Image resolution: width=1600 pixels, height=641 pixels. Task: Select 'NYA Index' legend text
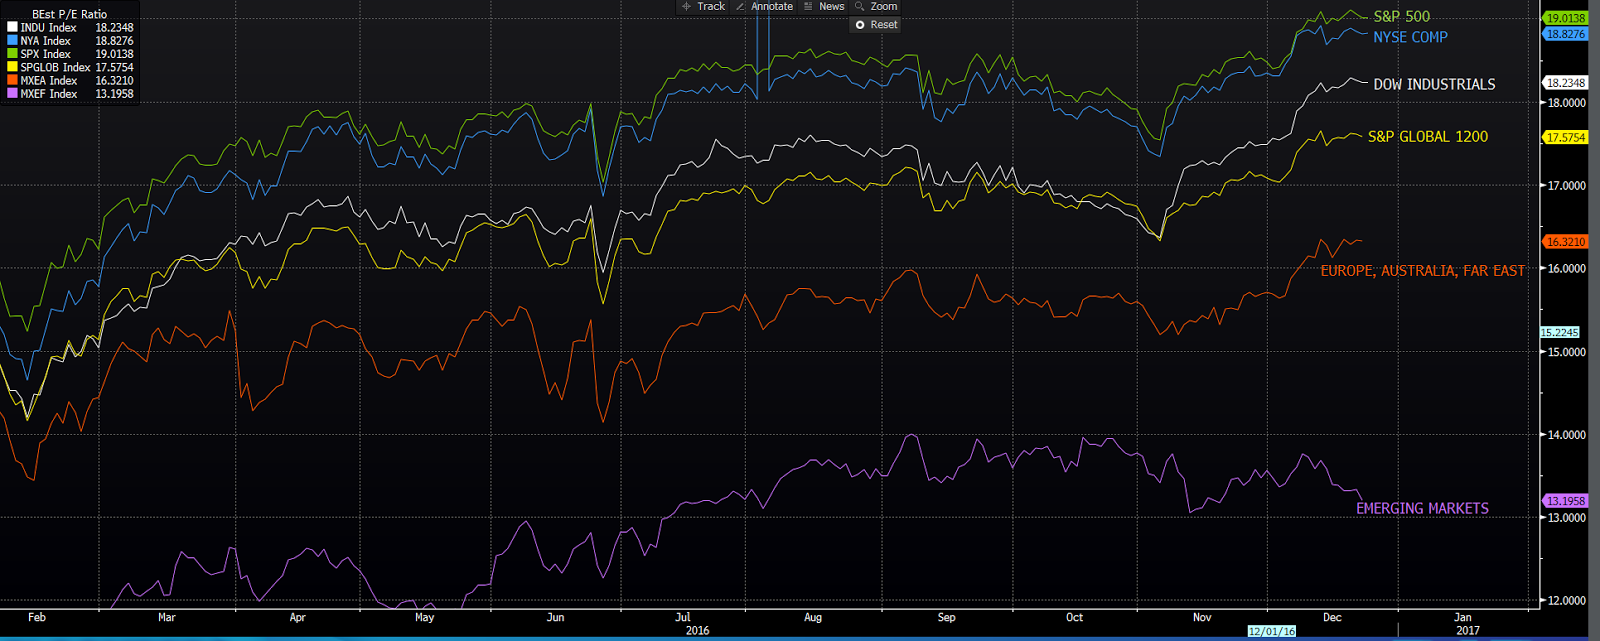(45, 41)
